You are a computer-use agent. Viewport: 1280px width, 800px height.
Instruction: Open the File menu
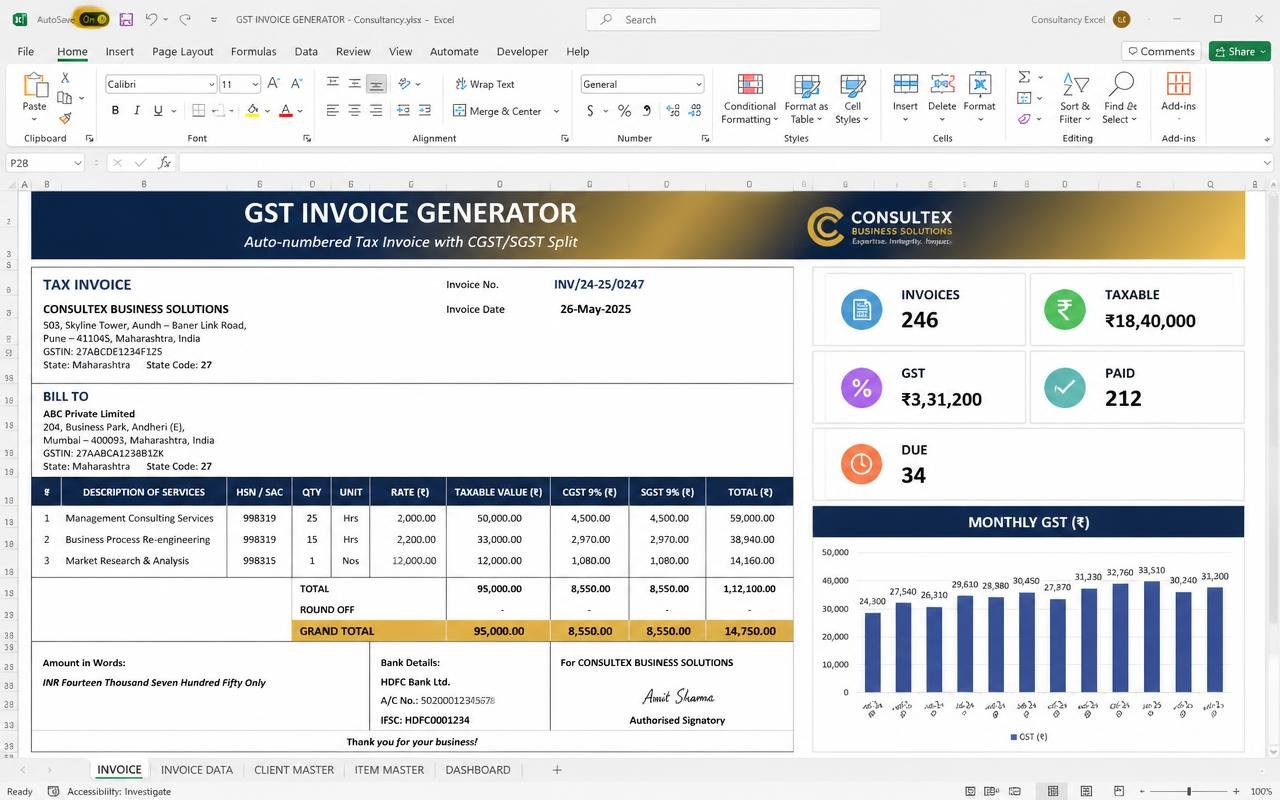(x=25, y=51)
